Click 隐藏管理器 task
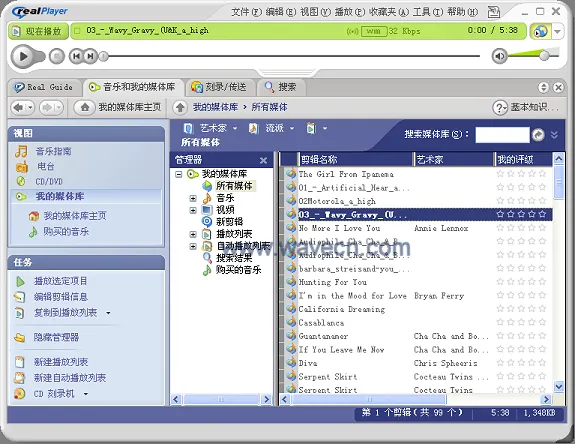Screen dimensions: 575x444 pos(56,337)
